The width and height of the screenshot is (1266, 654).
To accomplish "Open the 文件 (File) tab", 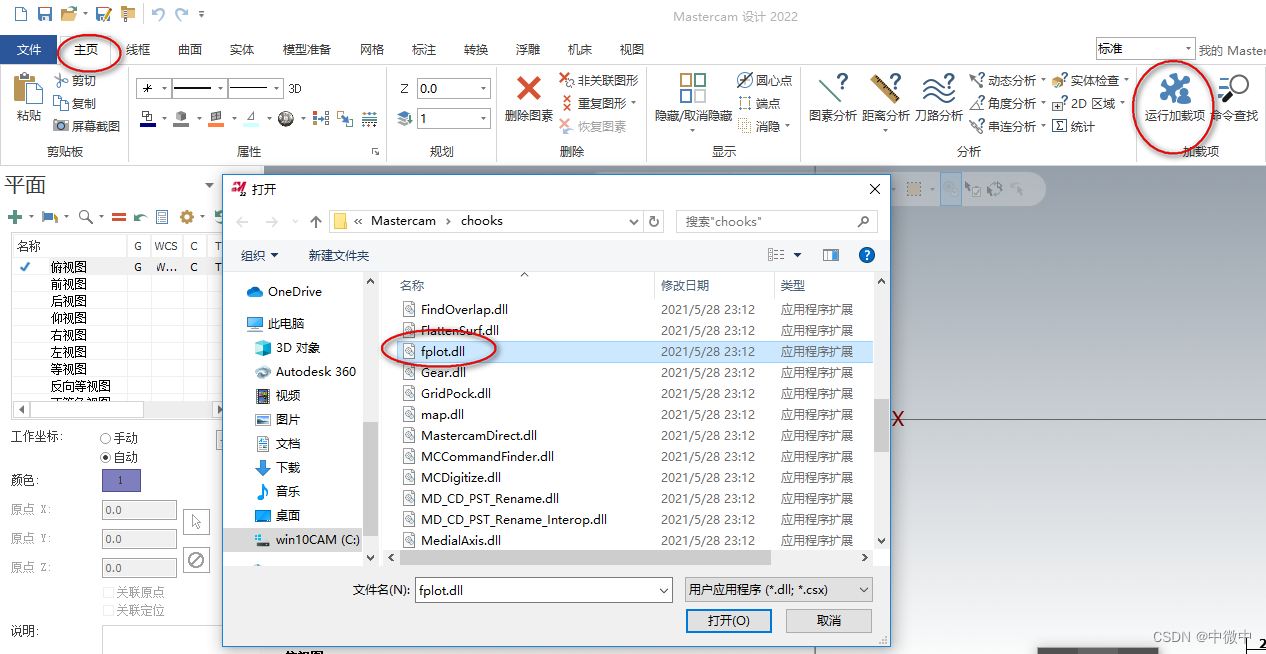I will click(29, 49).
